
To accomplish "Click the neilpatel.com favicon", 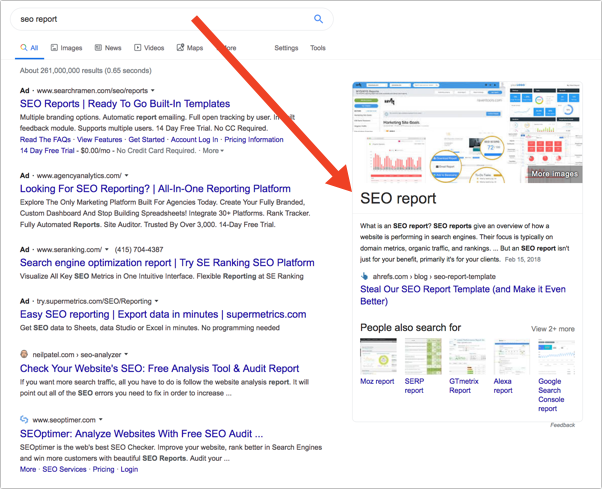I will point(24,354).
